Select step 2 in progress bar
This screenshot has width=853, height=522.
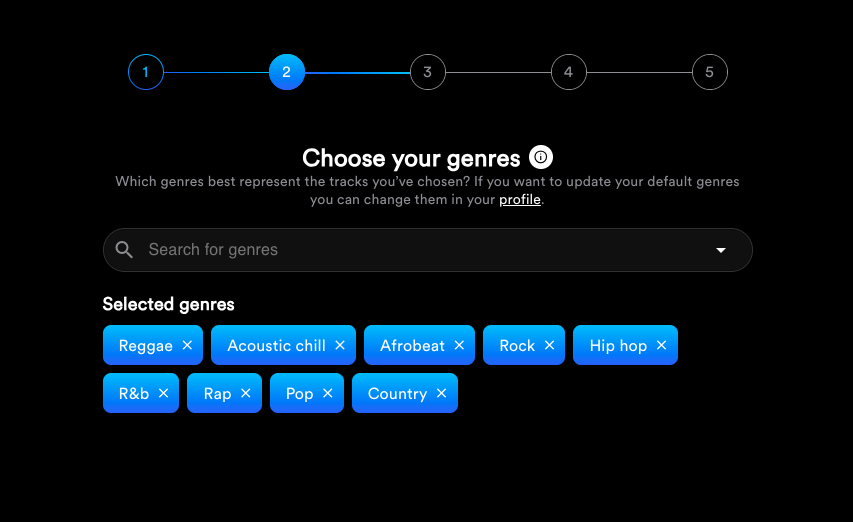[287, 72]
